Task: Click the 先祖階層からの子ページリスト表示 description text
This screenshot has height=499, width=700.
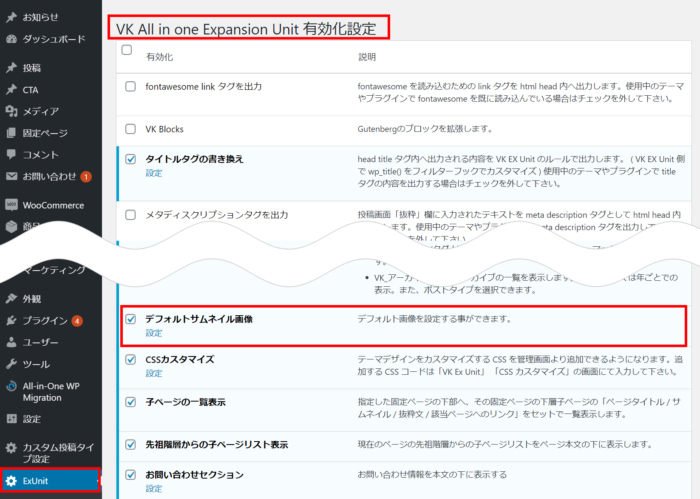Action: [505, 445]
